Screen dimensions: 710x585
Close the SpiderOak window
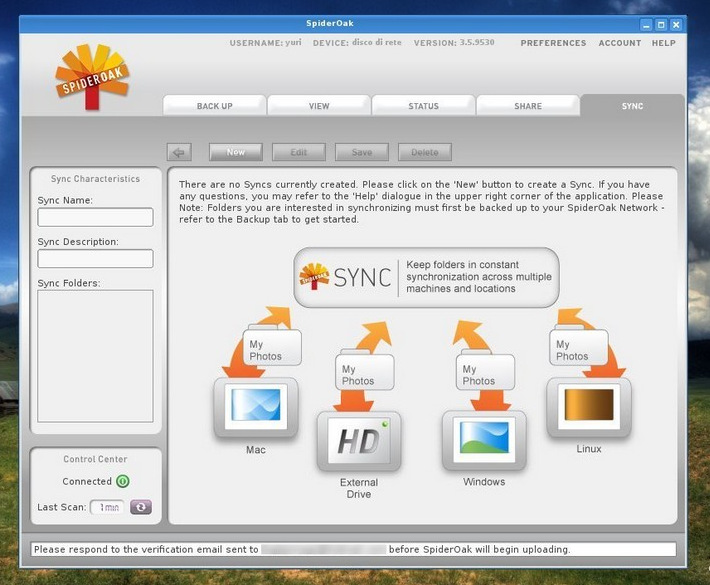coord(676,25)
